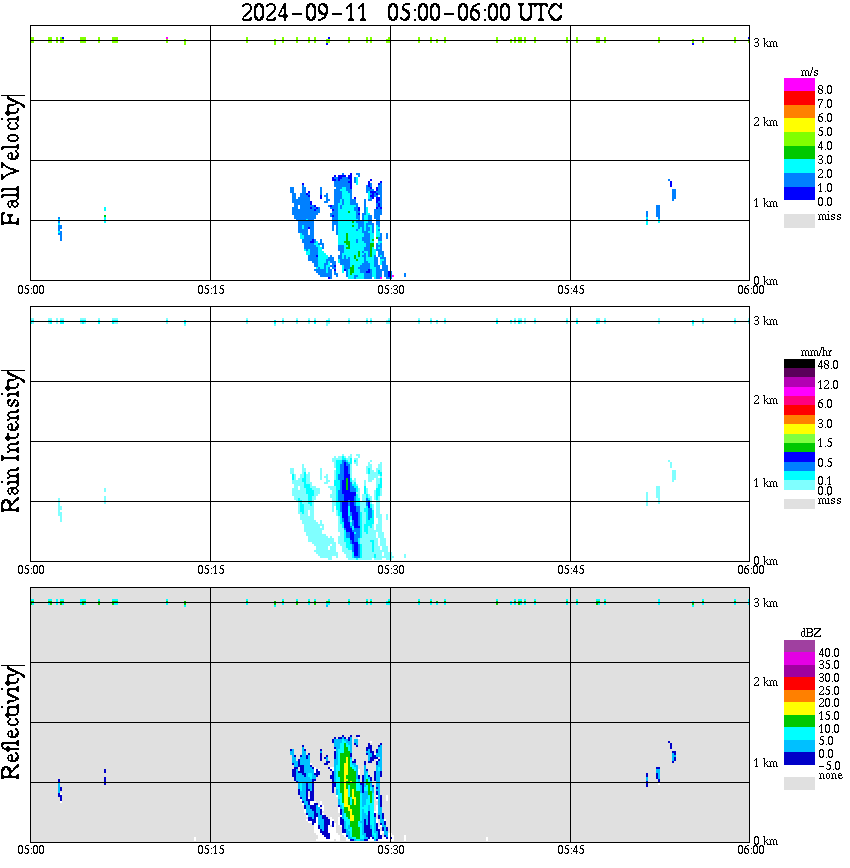The height and width of the screenshot is (868, 850).
Task: Pick the orange swatch in m/s legend
Action: tap(799, 111)
